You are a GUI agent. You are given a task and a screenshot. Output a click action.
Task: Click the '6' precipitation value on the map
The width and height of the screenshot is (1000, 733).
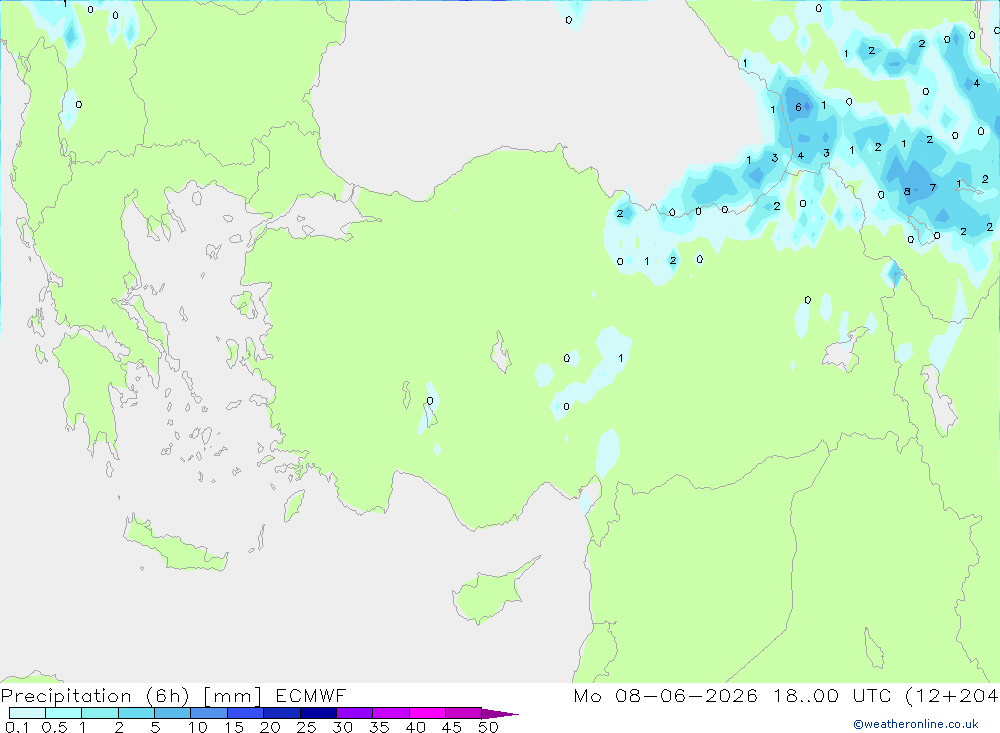pos(798,107)
